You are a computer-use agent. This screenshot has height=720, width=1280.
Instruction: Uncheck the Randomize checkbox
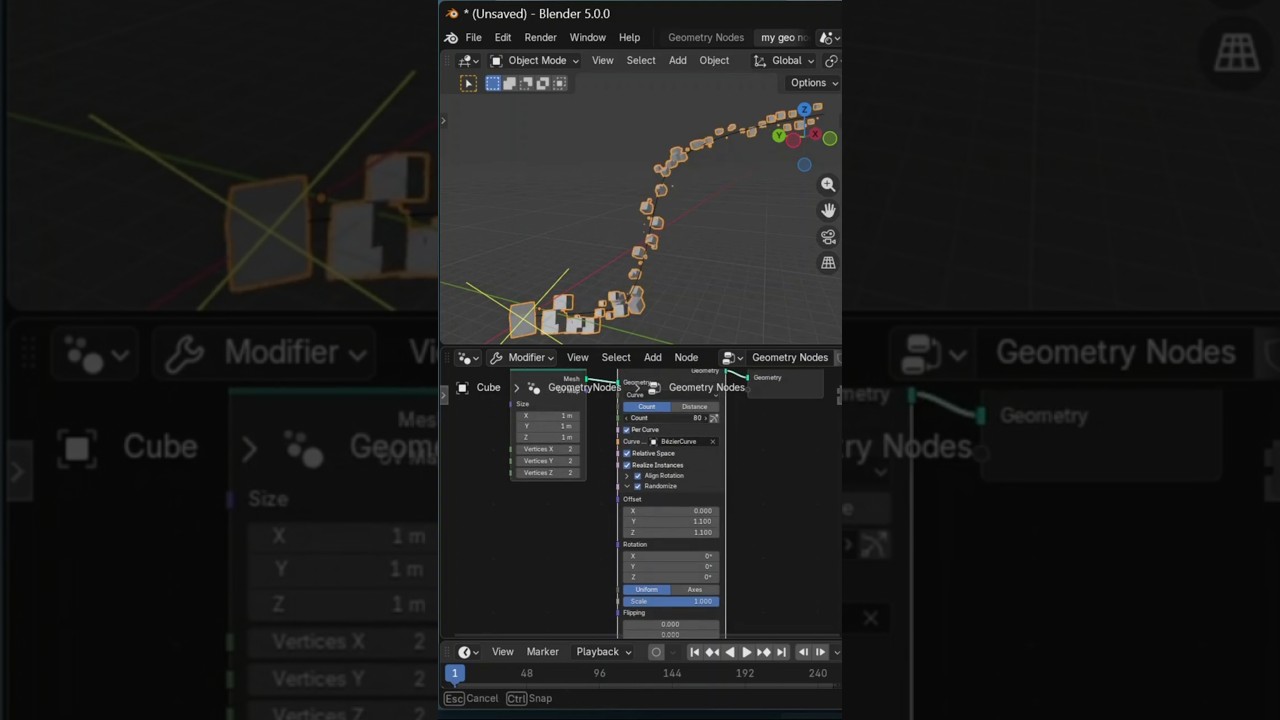637,487
